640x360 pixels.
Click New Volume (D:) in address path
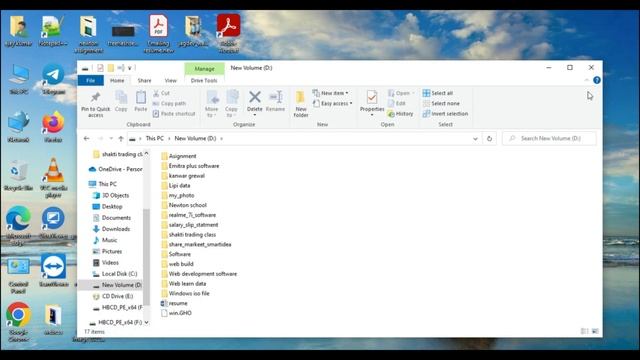click(195, 138)
